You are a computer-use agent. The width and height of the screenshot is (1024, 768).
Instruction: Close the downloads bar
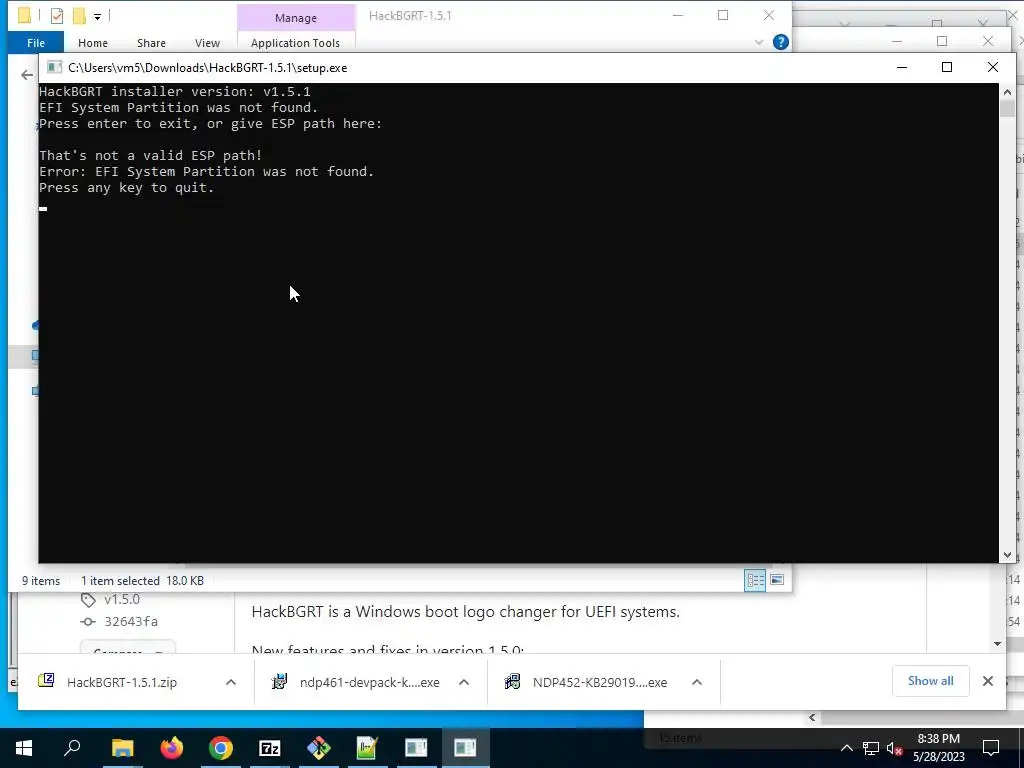[987, 681]
